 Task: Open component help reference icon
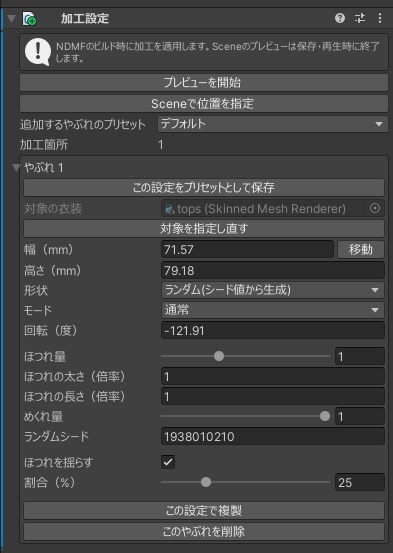pyautogui.click(x=340, y=18)
